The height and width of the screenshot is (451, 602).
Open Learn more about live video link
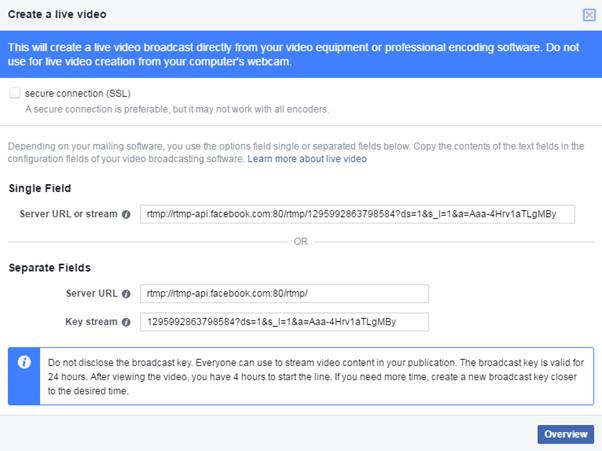[x=307, y=159]
